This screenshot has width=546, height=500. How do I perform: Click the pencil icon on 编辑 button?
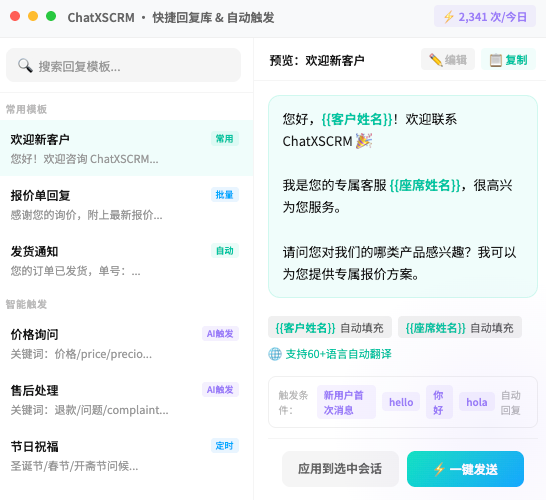point(436,60)
